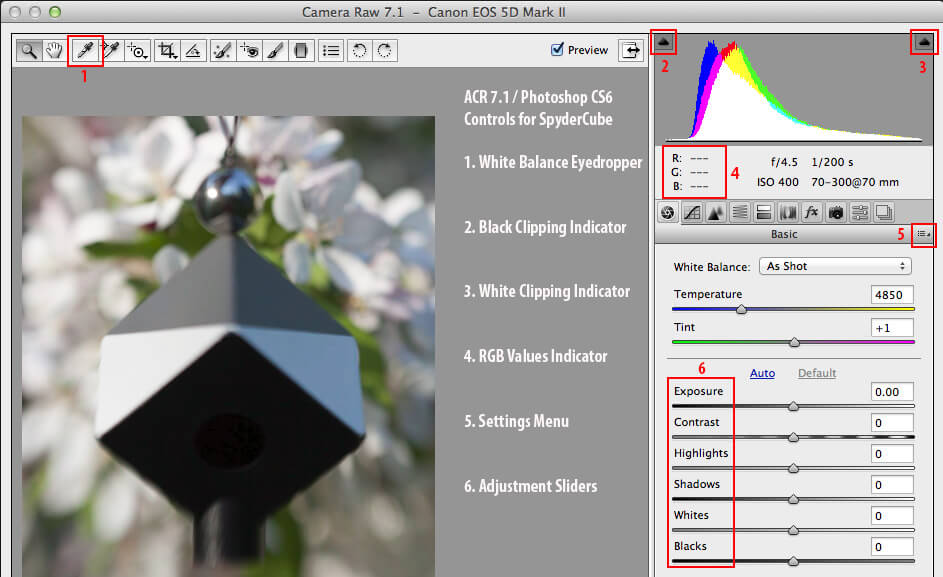Switch to the Camera Calibration tab
Screen dimensions: 943x577
[x=835, y=212]
